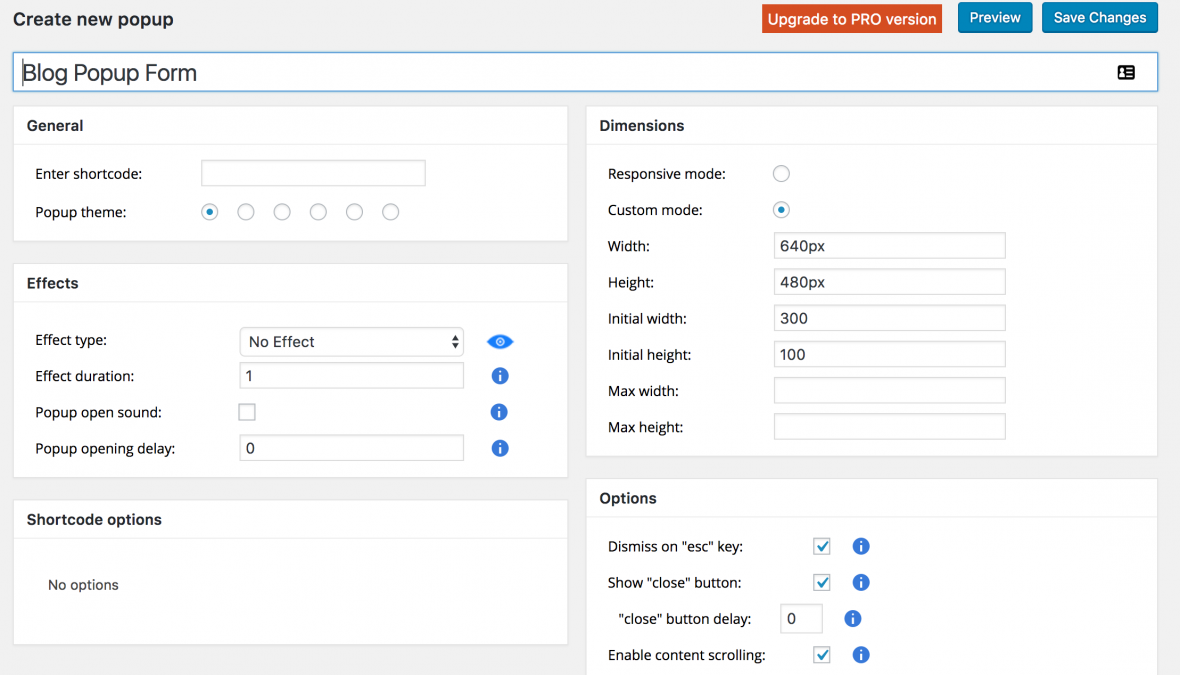Screen dimensions: 1180x675
Task: Show info for Enable content scrolling
Action: (x=861, y=655)
